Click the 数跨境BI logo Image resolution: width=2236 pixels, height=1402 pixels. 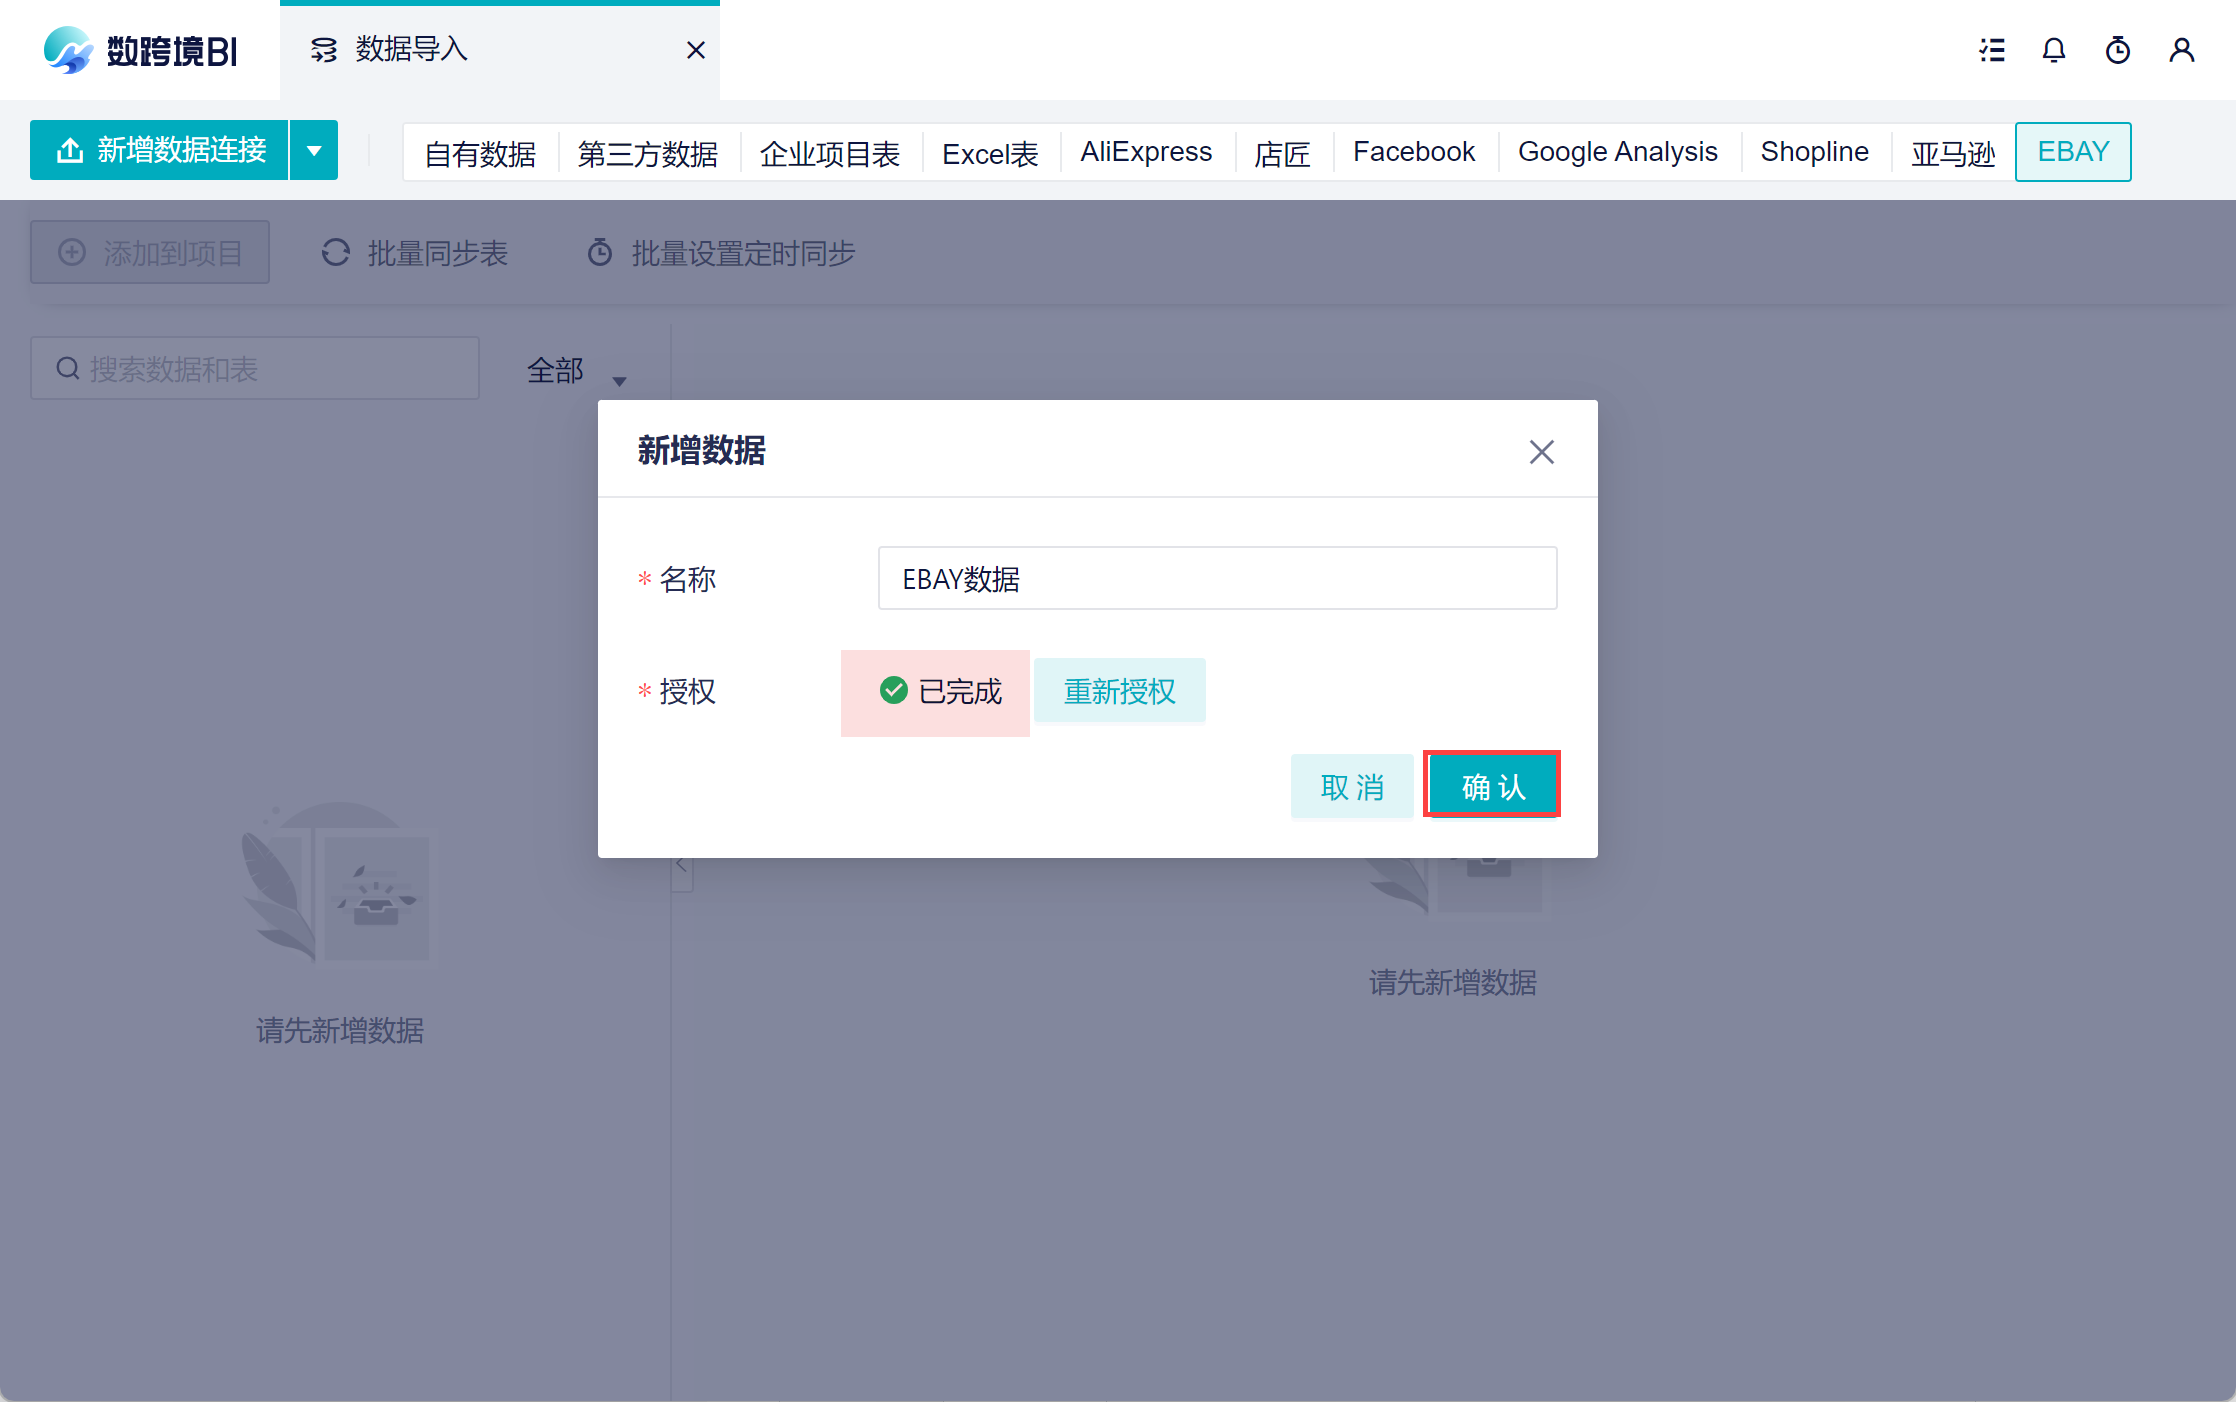(141, 50)
